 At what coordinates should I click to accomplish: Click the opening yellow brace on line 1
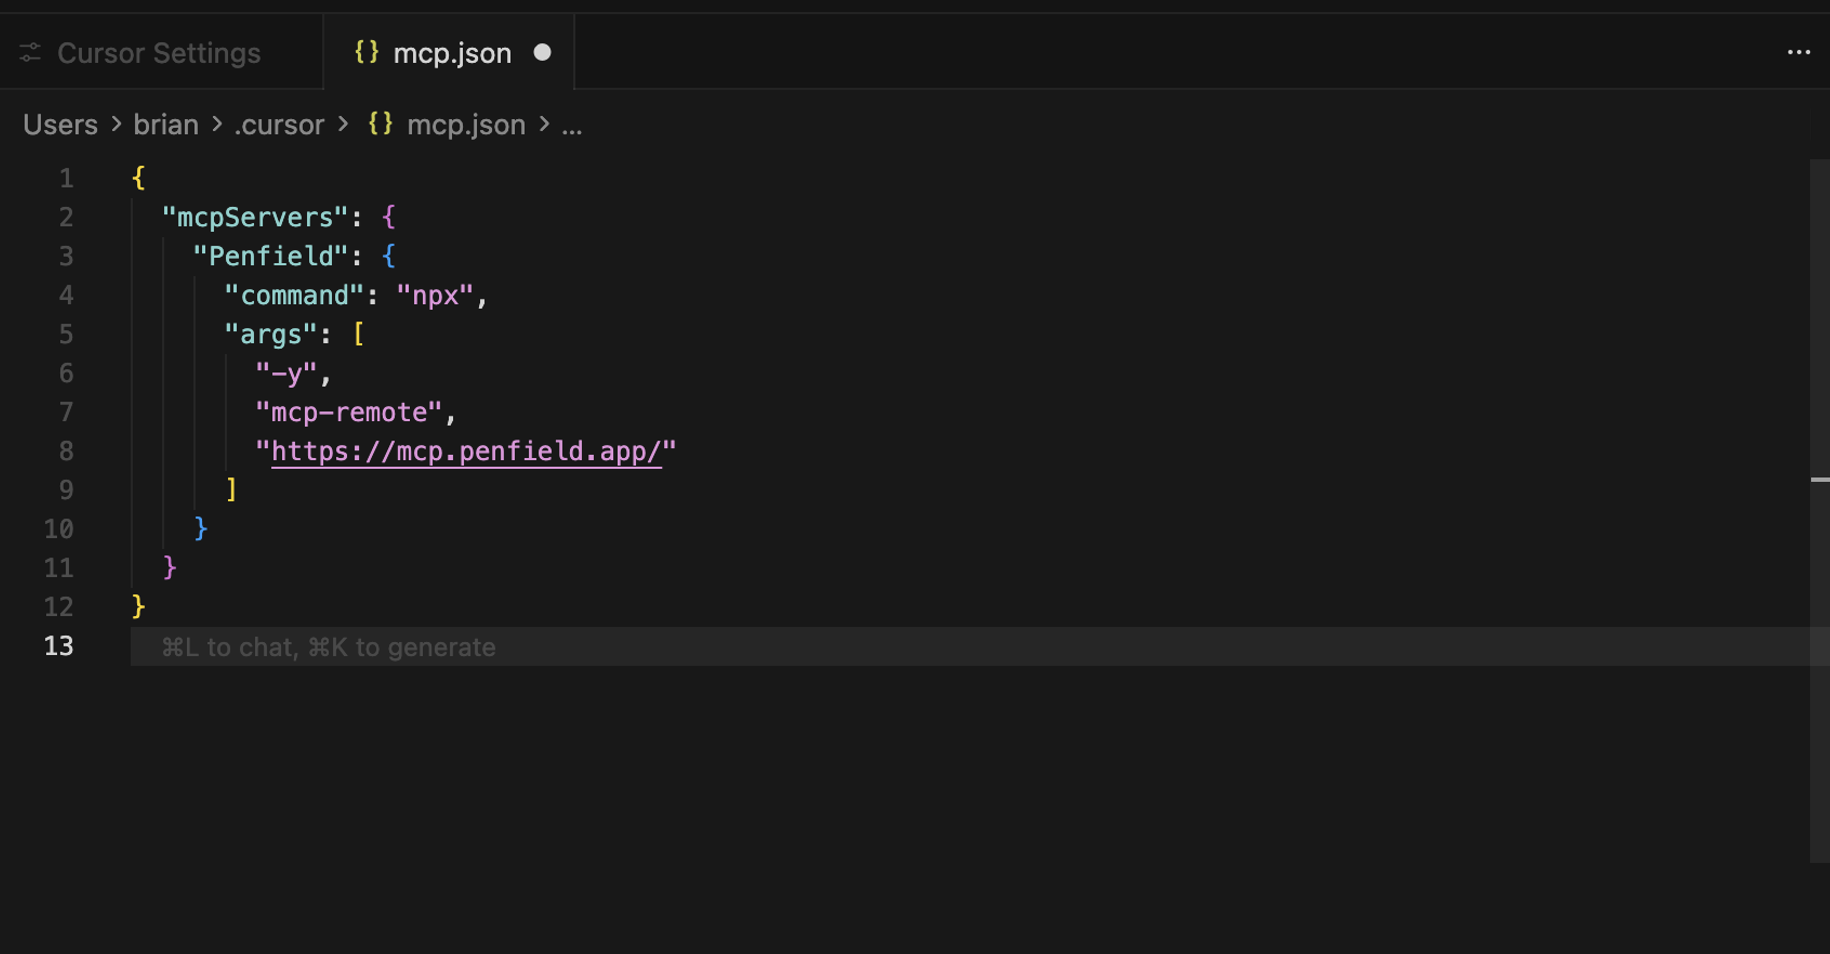click(x=138, y=178)
